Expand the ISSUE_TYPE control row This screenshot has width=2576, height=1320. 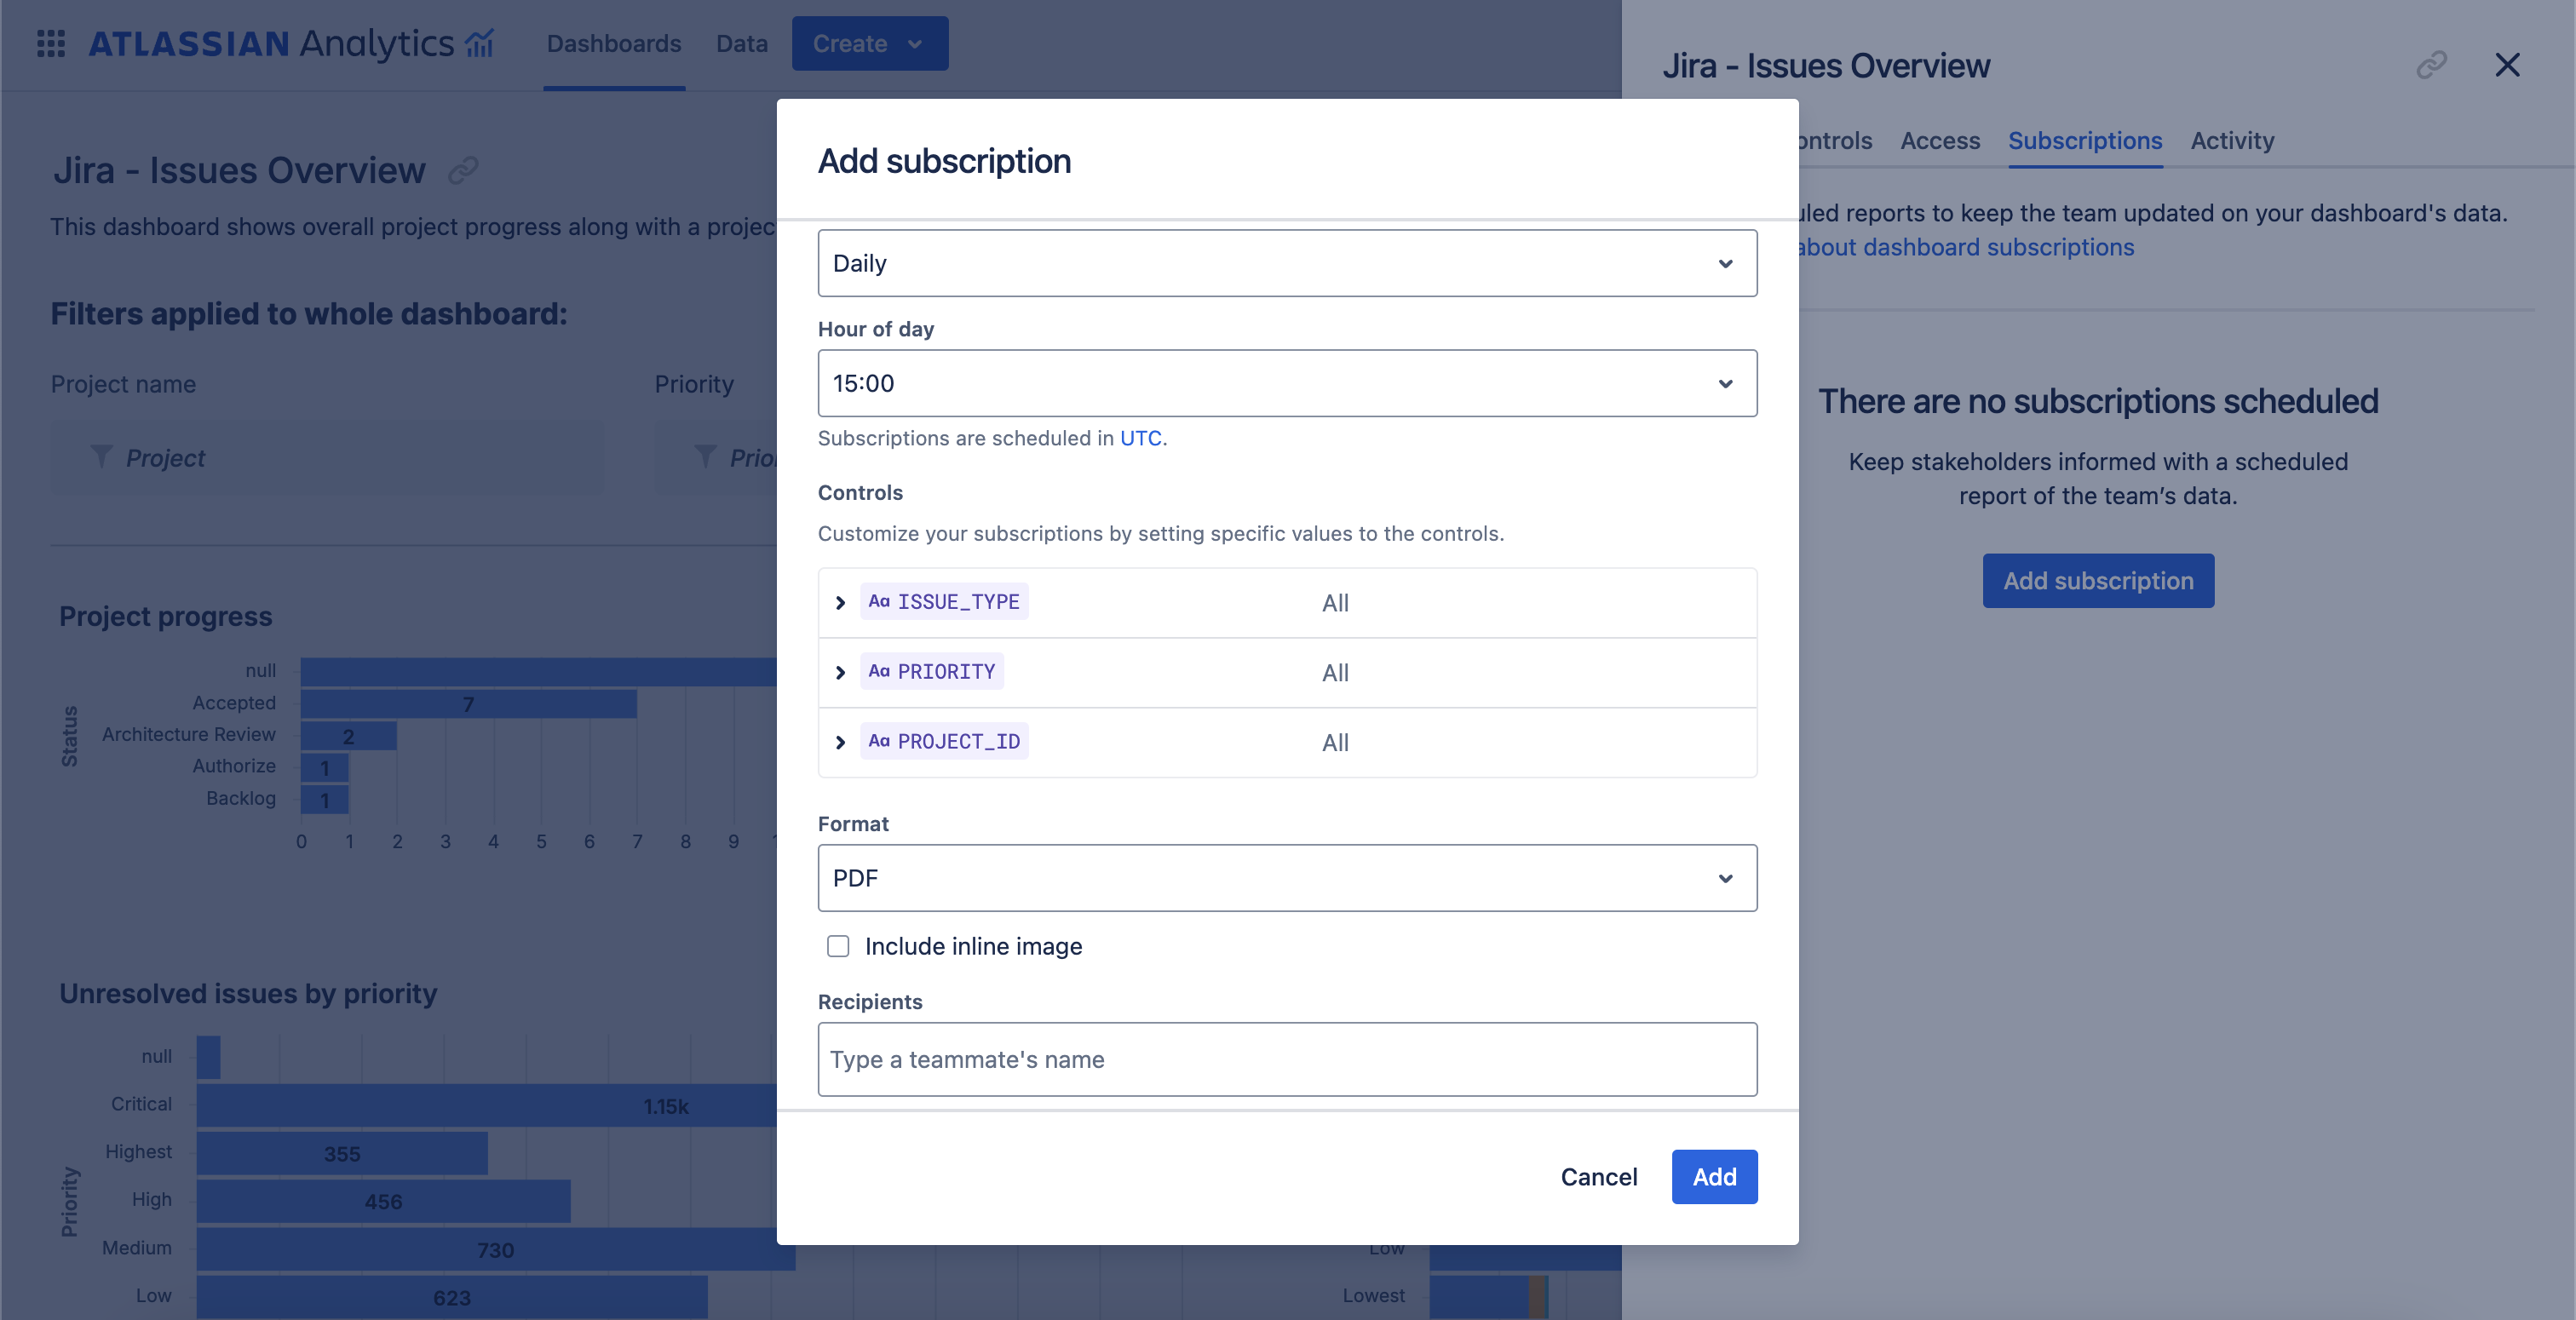pyautogui.click(x=840, y=602)
